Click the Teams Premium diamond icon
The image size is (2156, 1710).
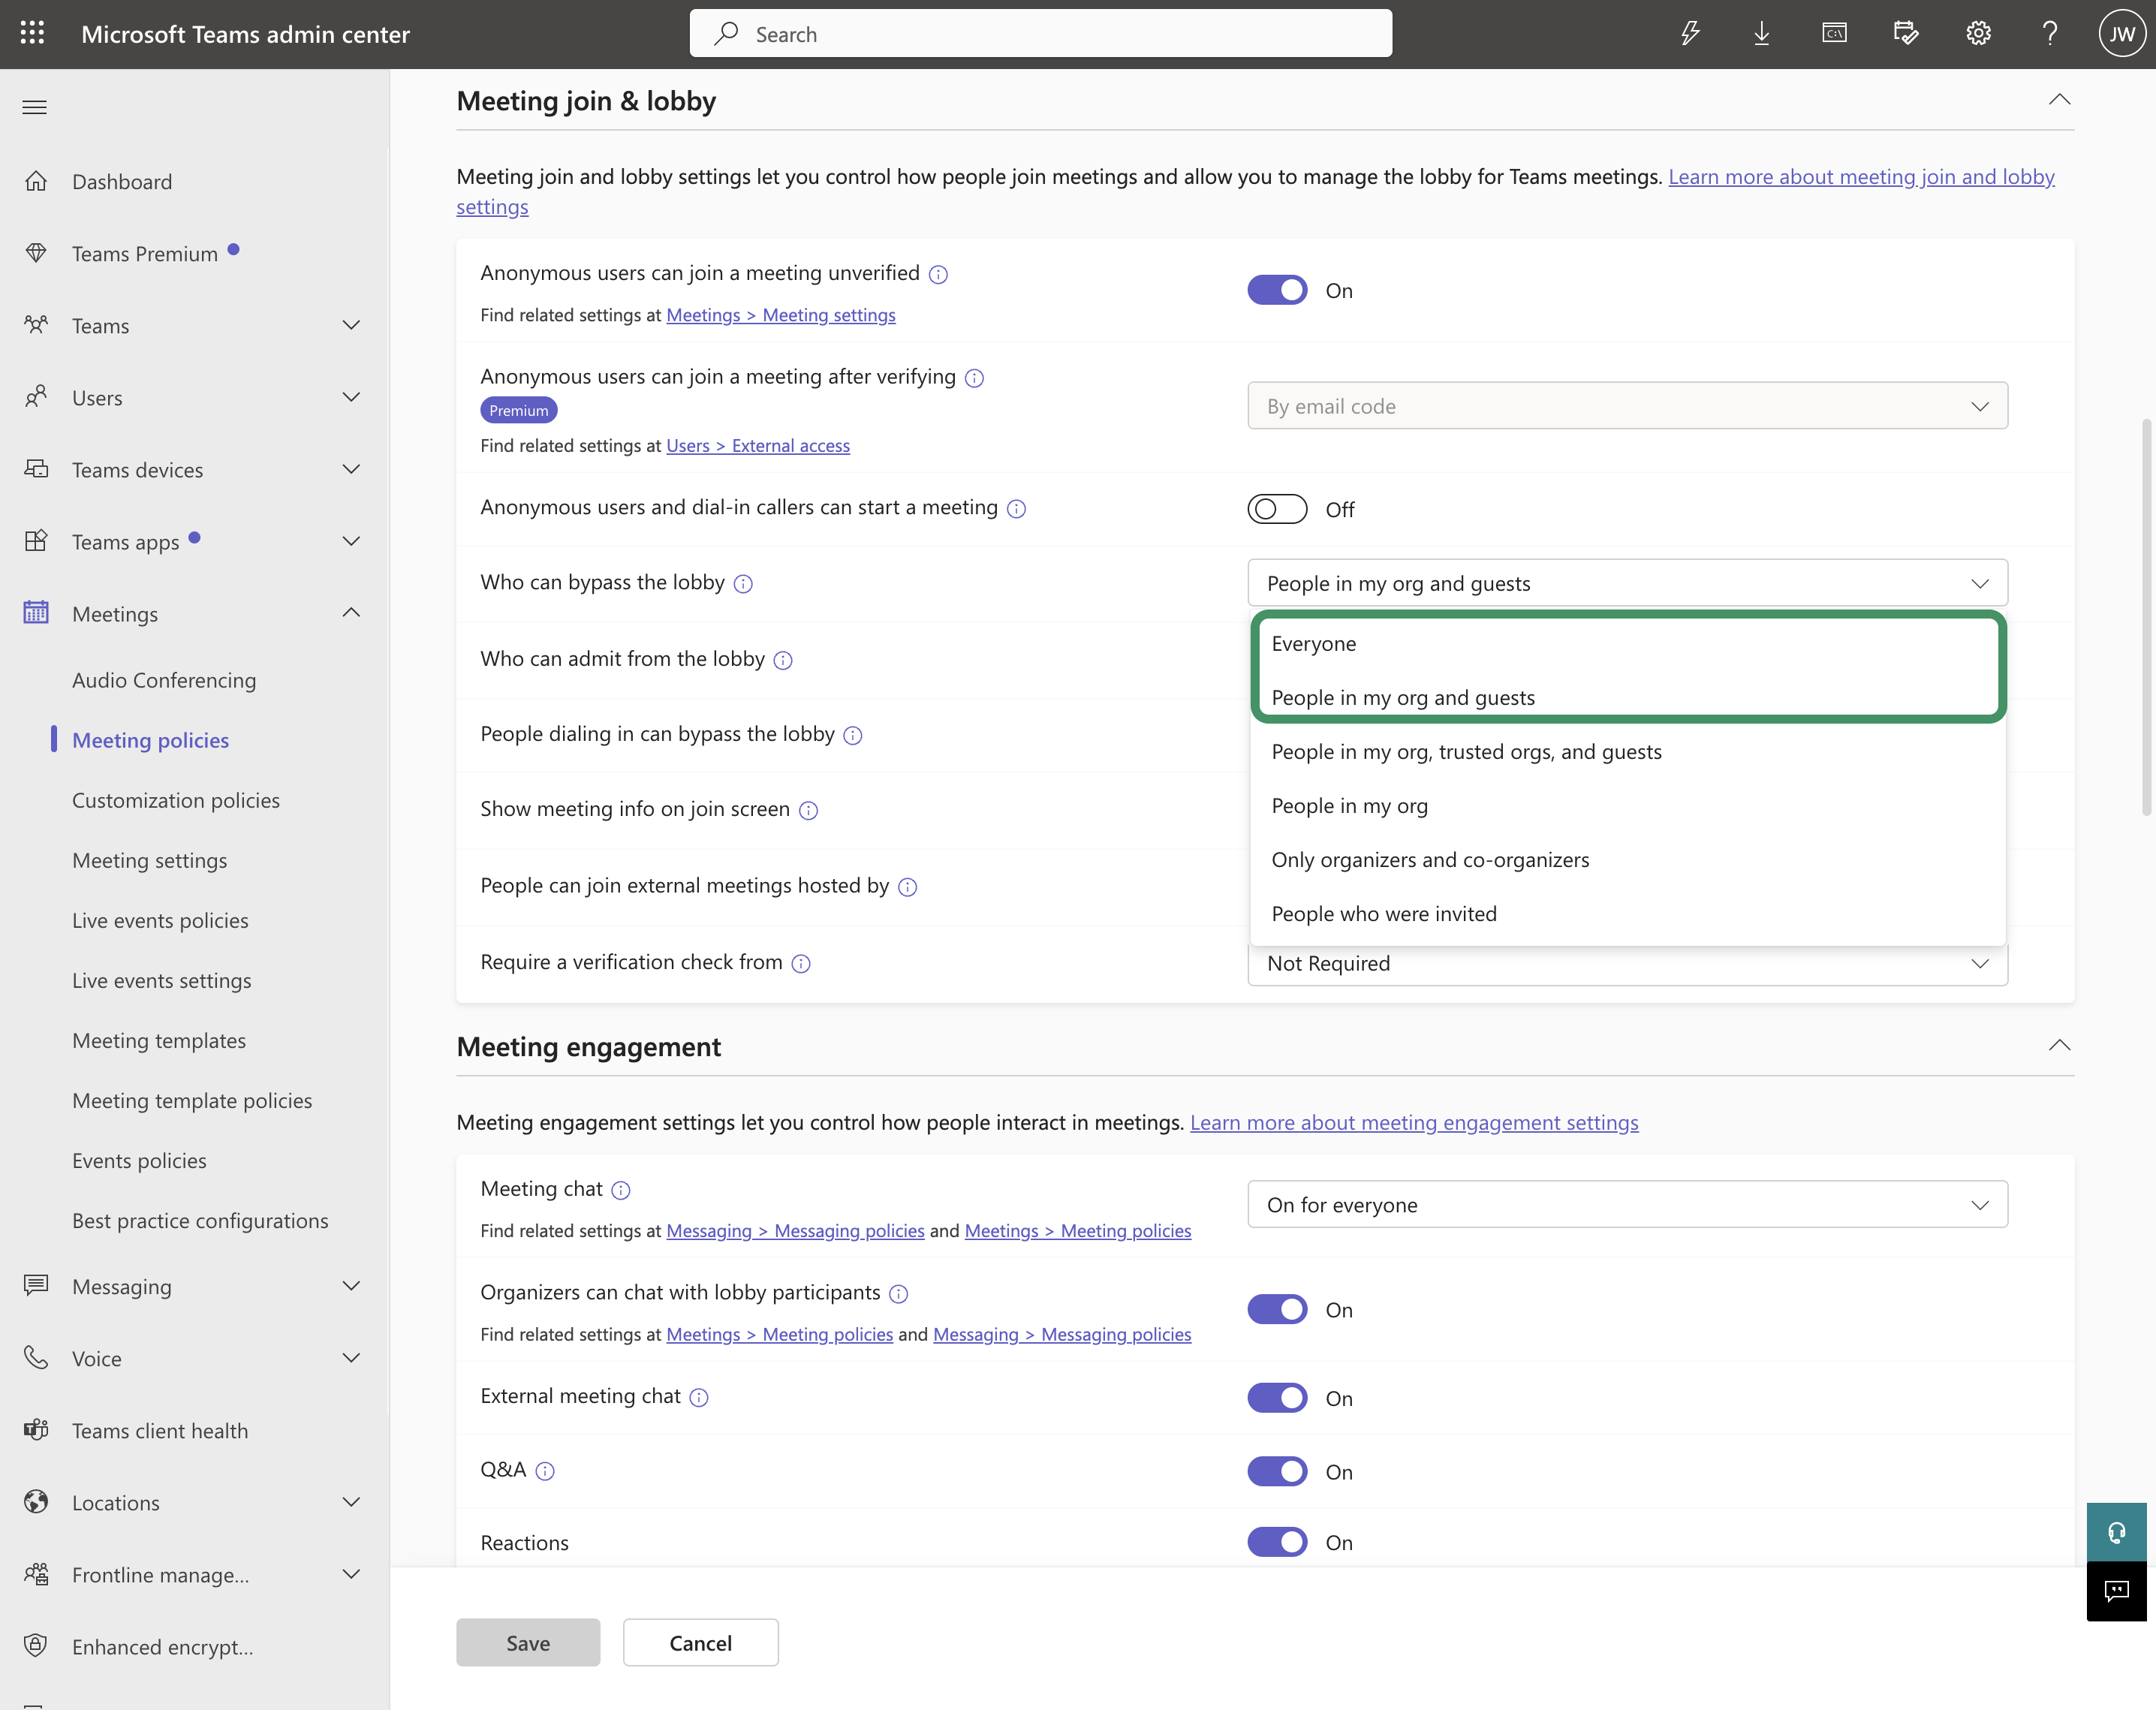tap(36, 253)
